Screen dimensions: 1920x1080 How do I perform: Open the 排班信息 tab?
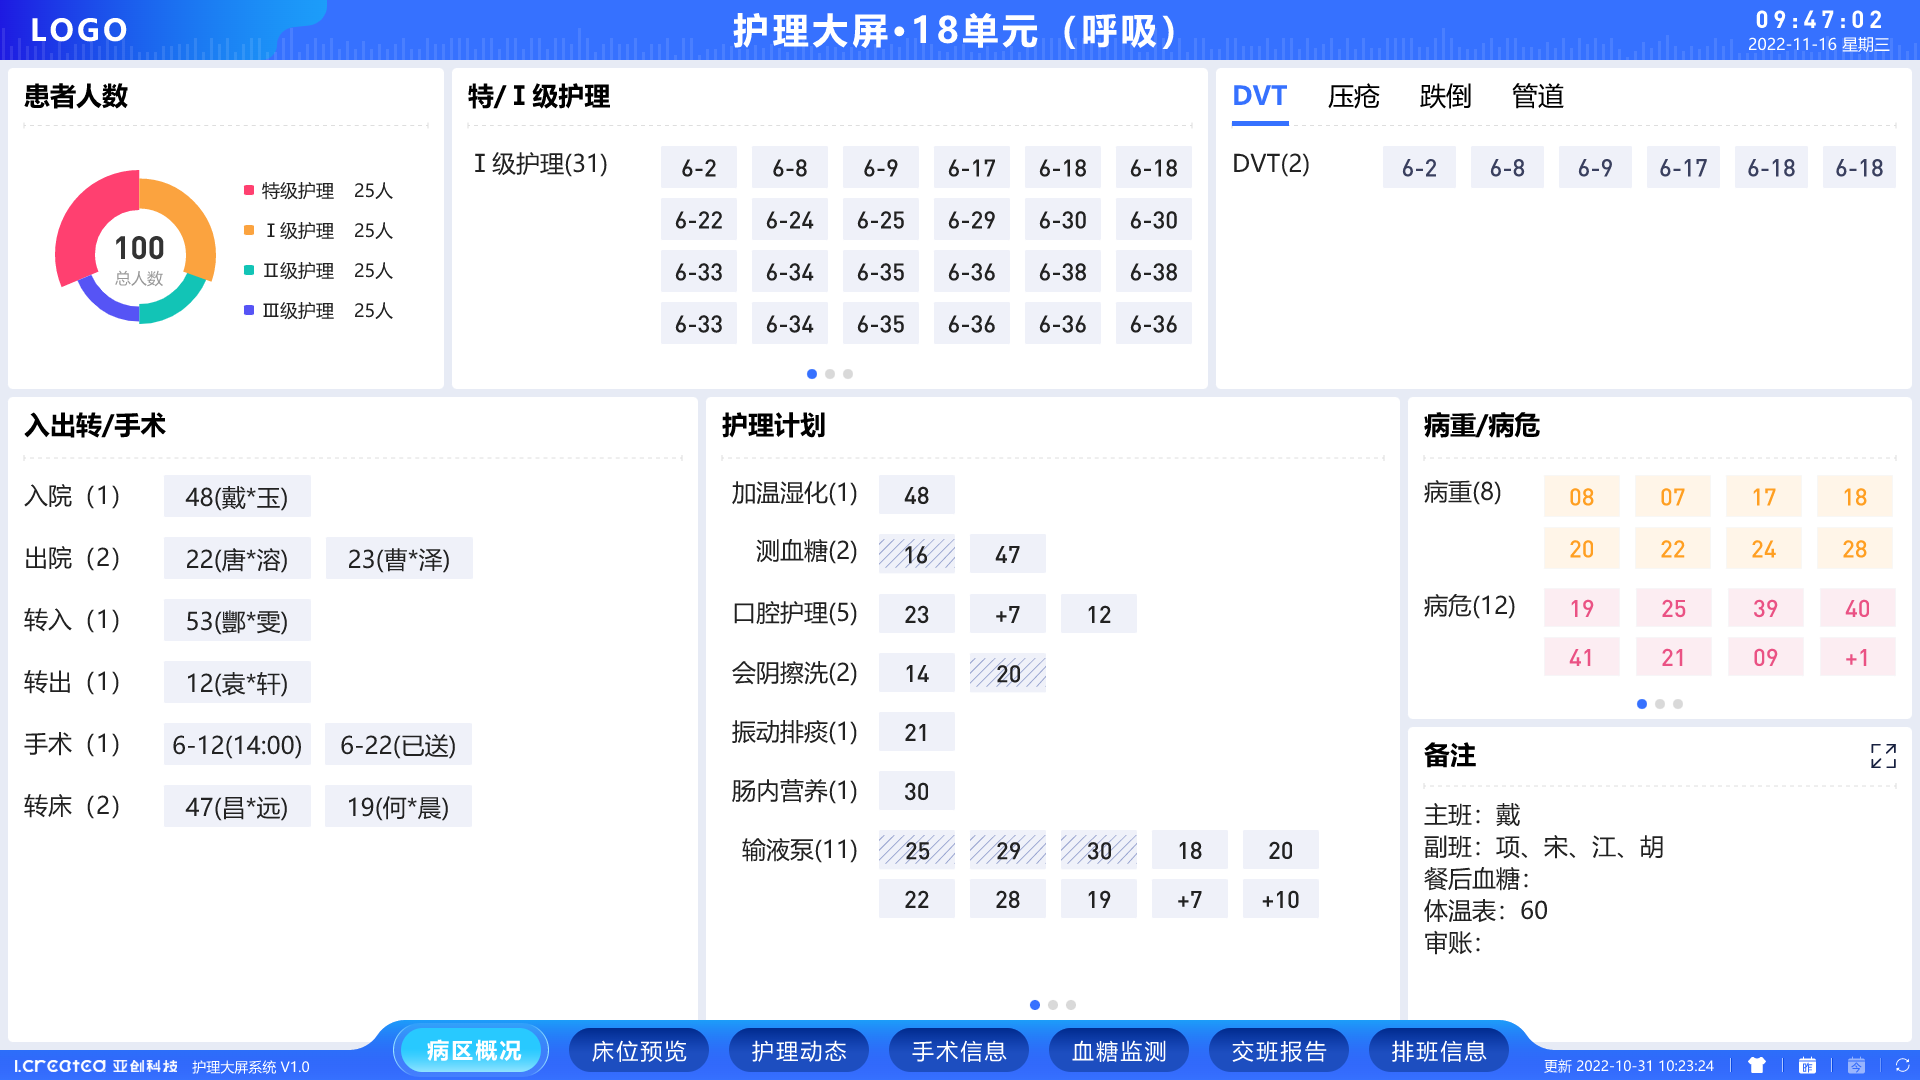pos(1439,1051)
